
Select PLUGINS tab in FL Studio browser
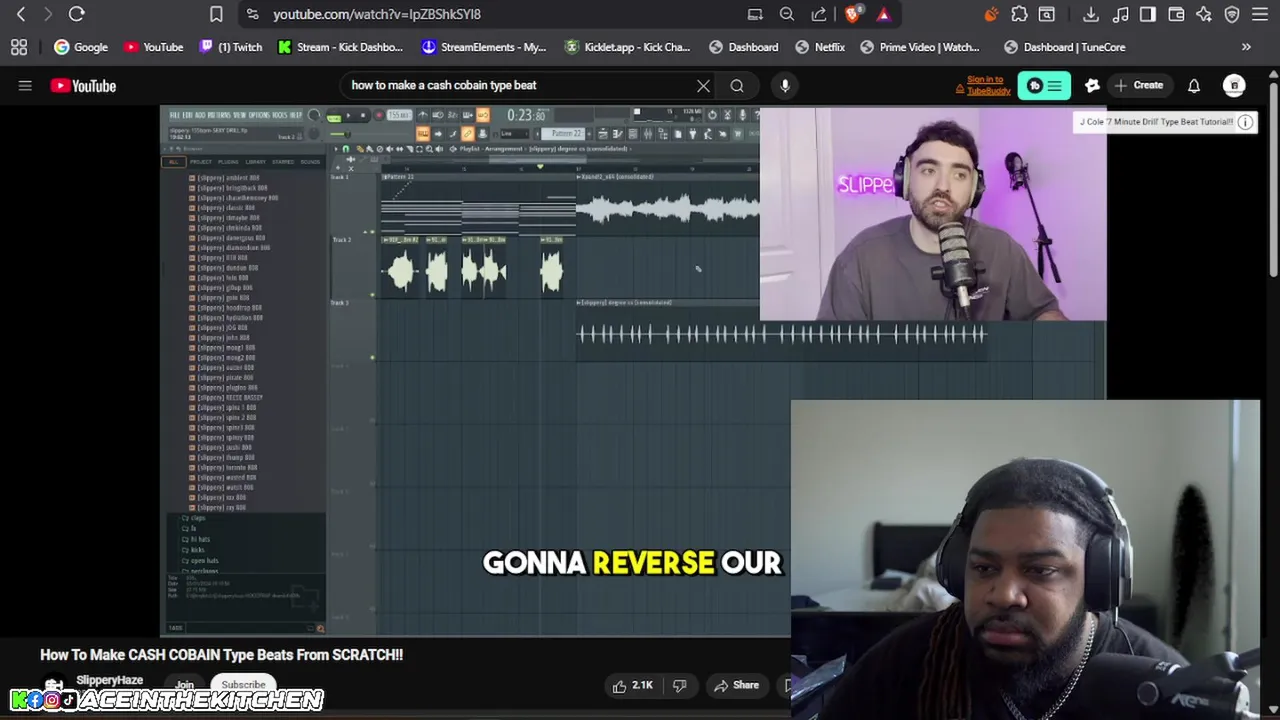228,162
